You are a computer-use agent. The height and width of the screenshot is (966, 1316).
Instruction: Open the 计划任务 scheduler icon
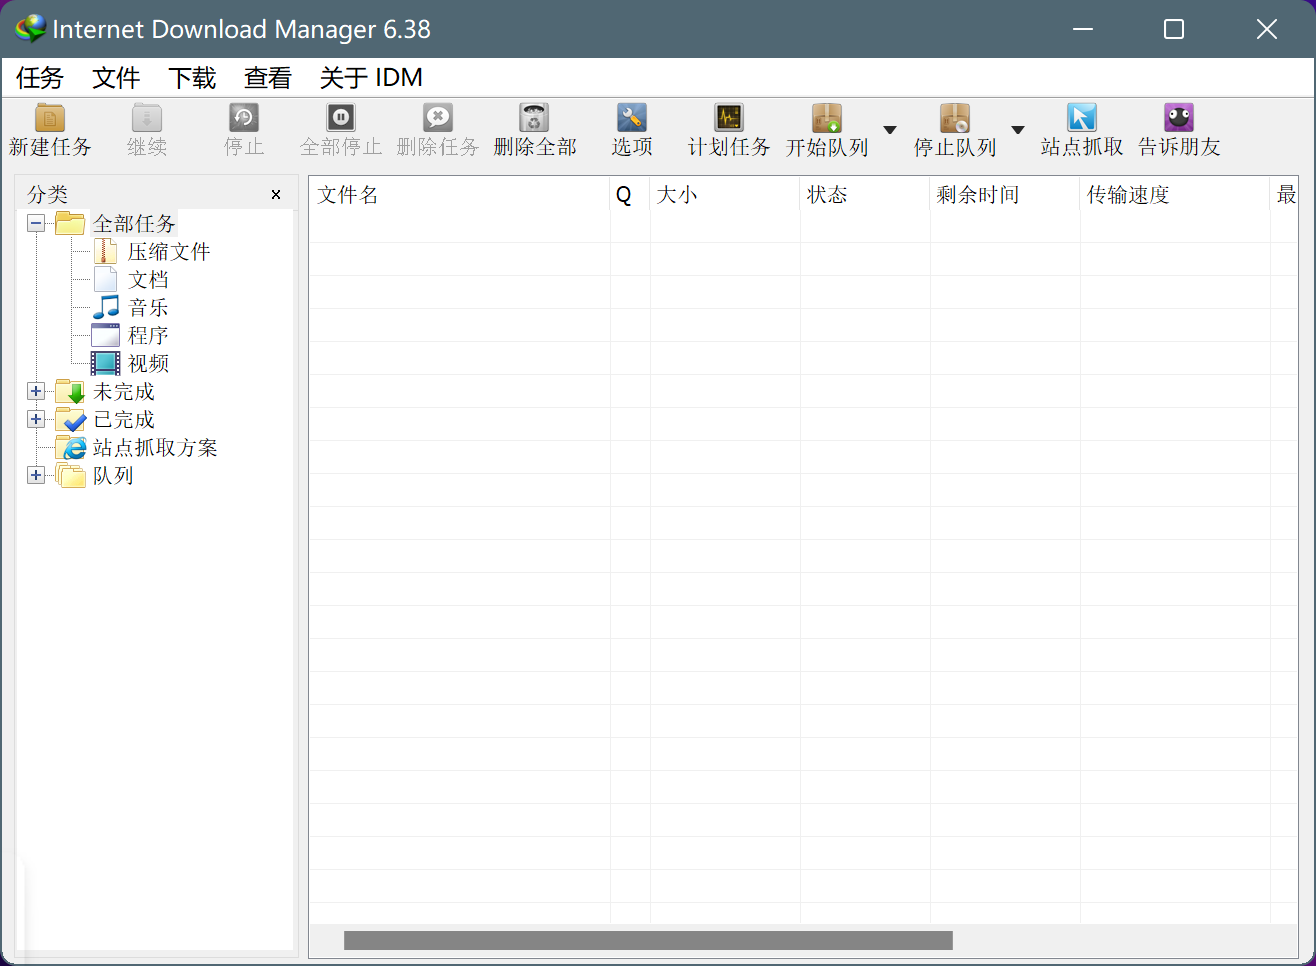729,118
